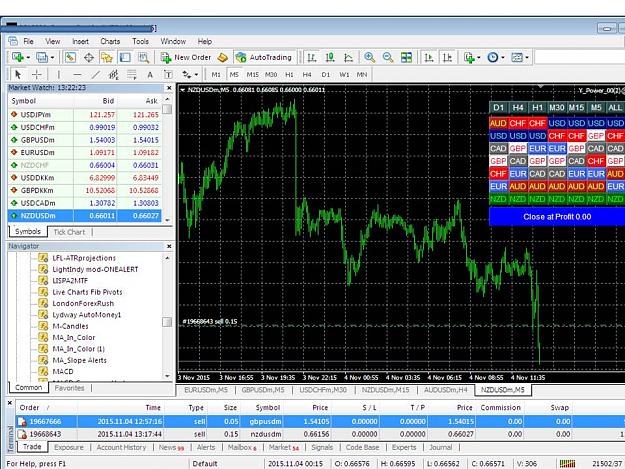Select the Trendline drawing tool
Image resolution: width=625 pixels, height=469 pixels.
tap(96, 74)
